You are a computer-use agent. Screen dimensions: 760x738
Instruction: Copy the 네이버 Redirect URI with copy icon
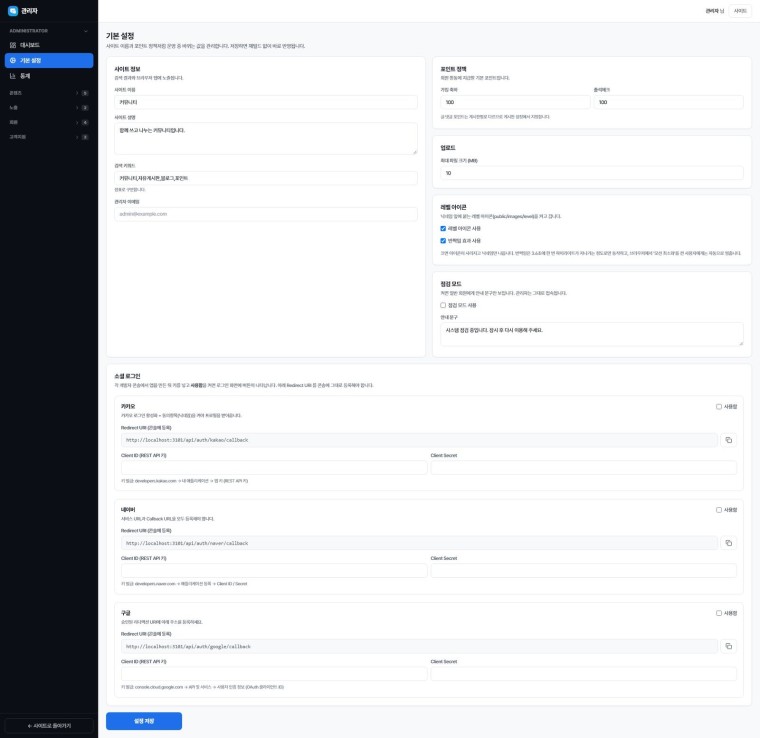pos(728,543)
